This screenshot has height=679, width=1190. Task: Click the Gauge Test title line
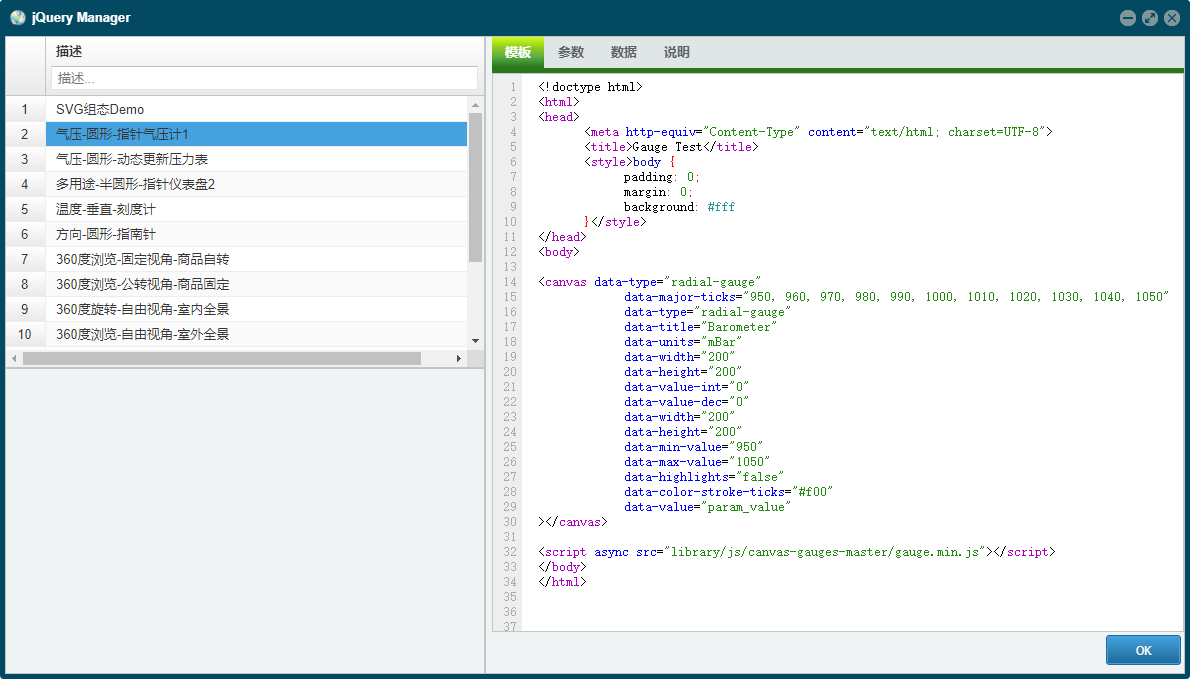pyautogui.click(x=672, y=146)
